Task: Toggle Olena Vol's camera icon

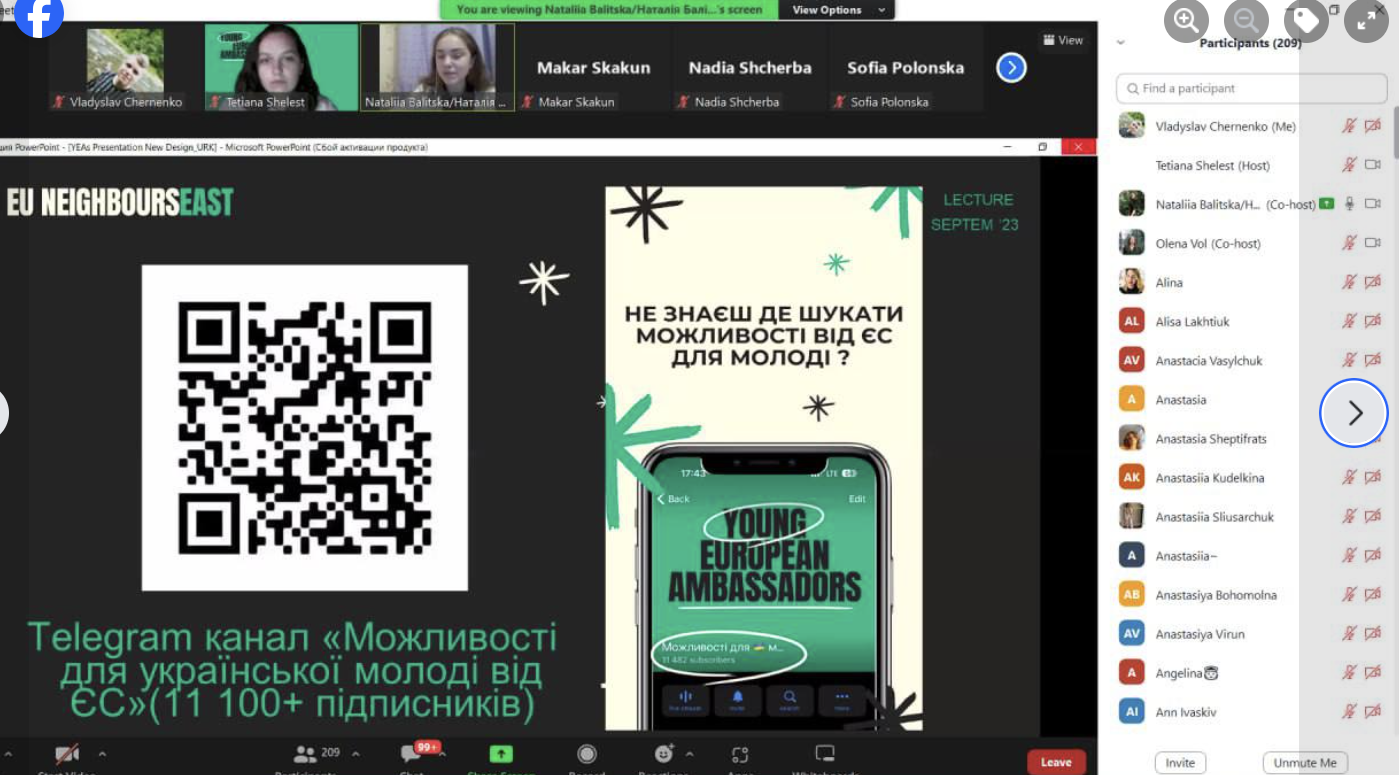Action: point(1373,243)
